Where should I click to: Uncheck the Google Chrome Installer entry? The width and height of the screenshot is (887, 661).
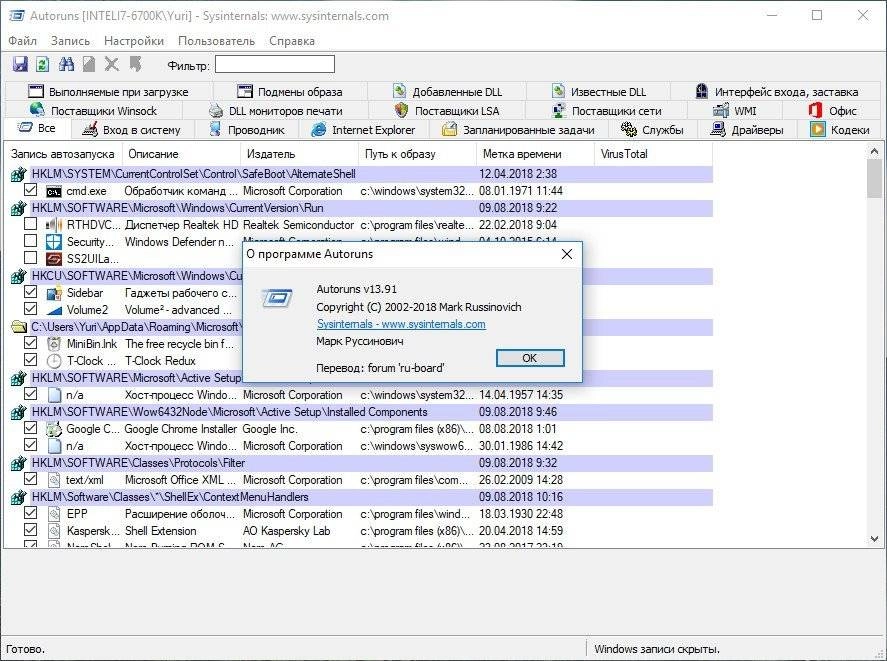pos(31,428)
